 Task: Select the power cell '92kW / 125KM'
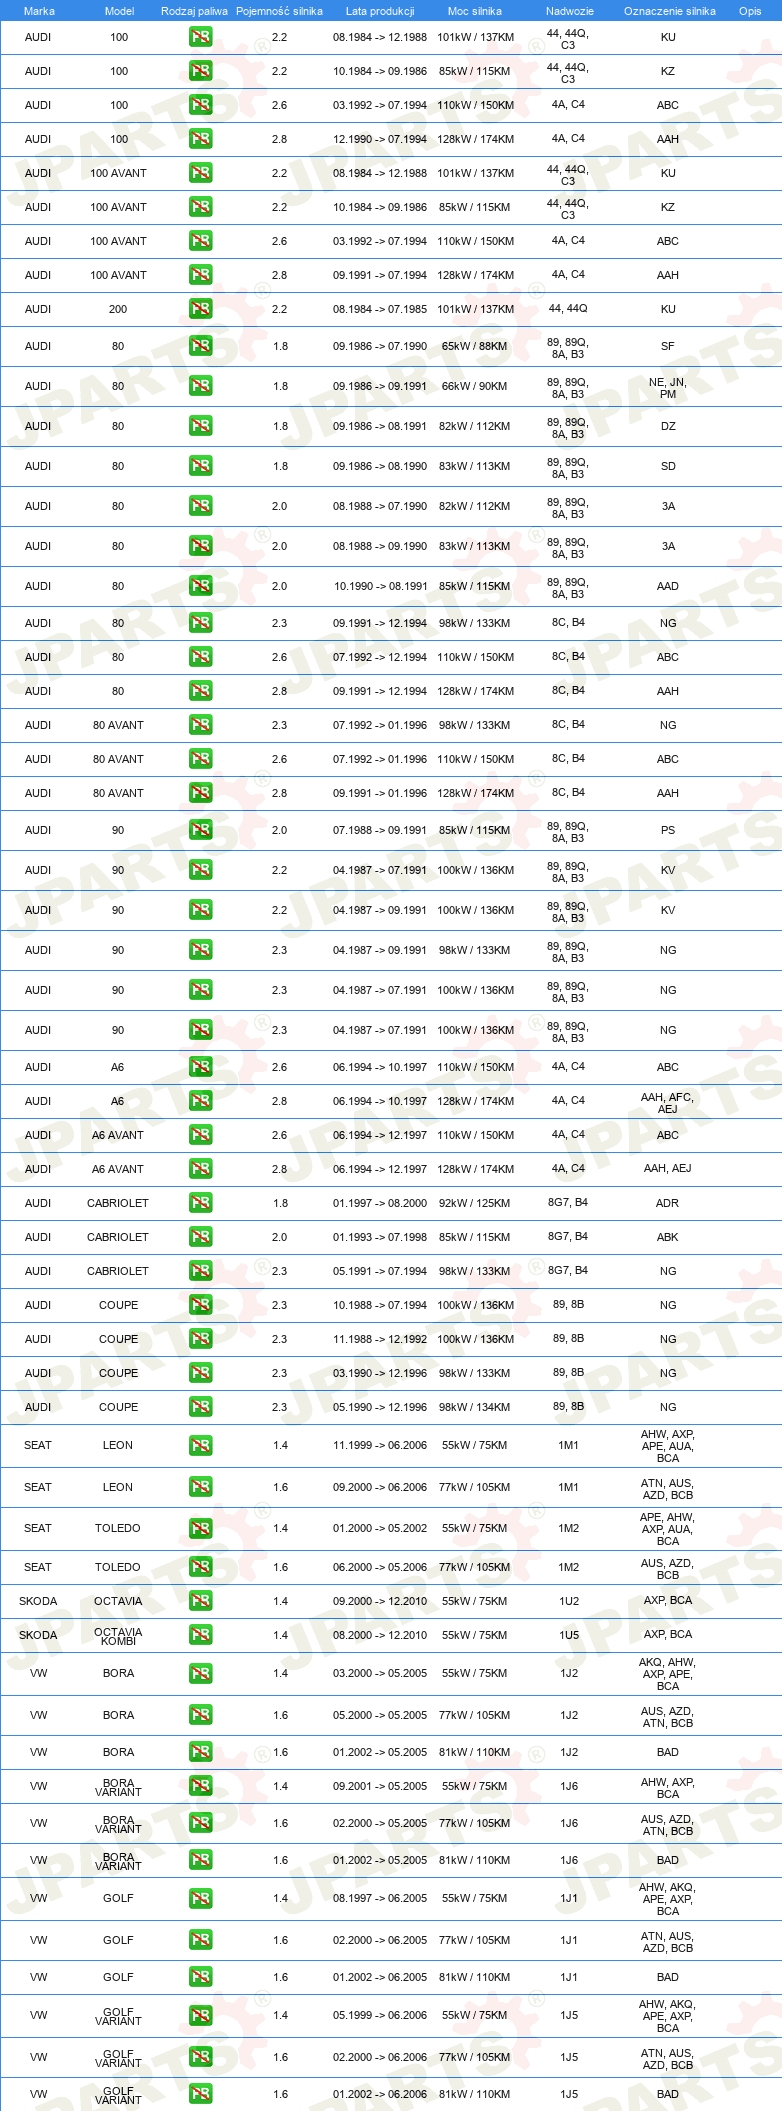[475, 1203]
